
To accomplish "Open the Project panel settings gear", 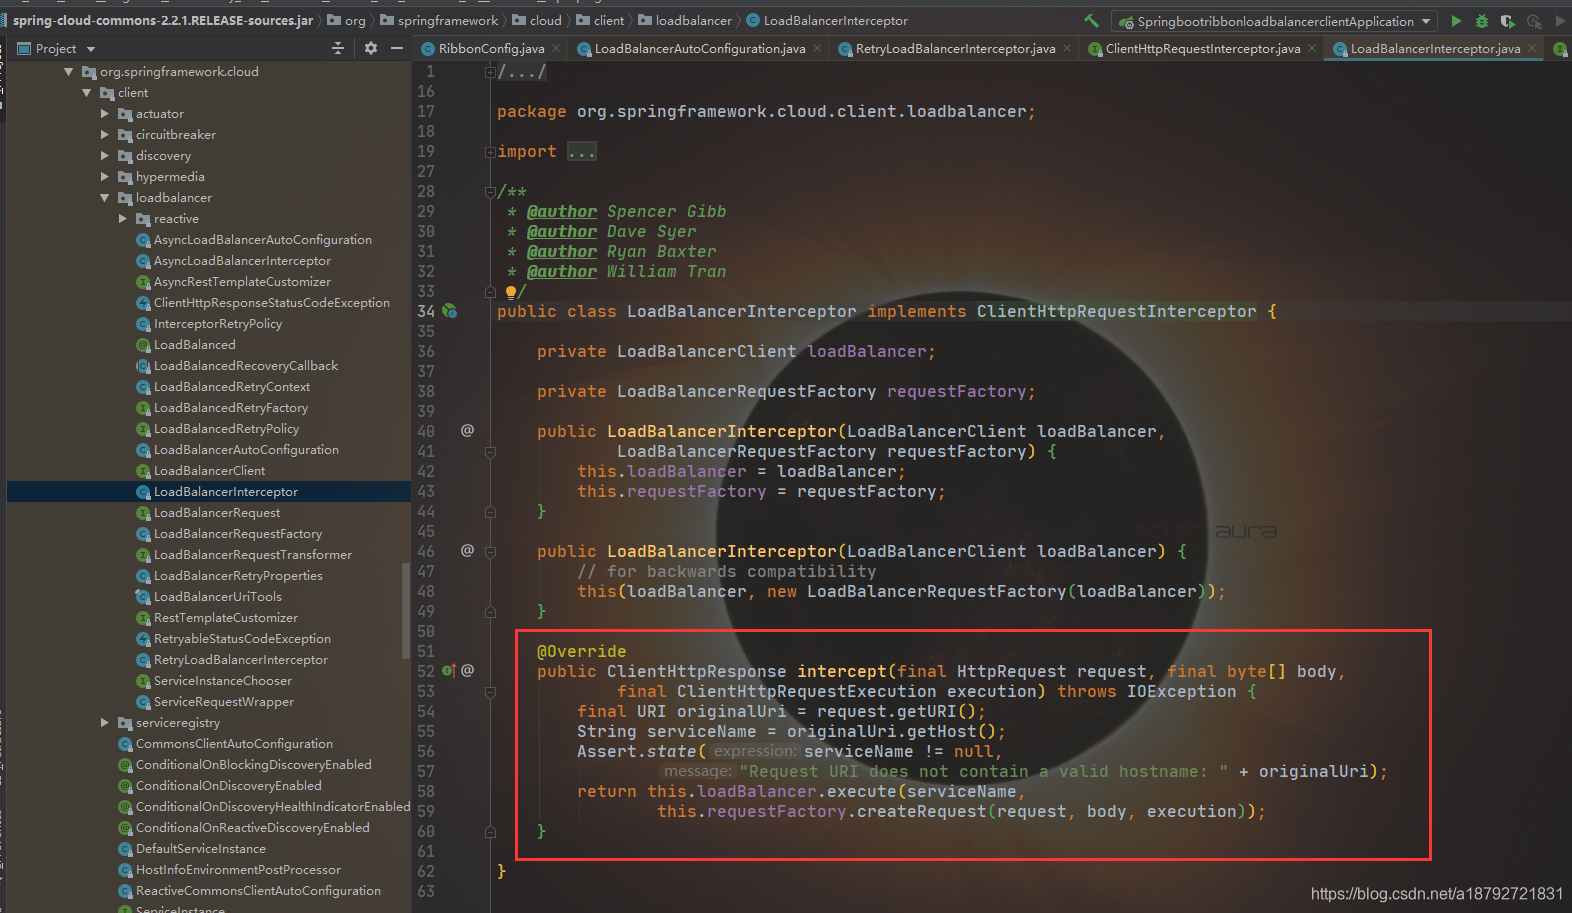I will click(371, 48).
